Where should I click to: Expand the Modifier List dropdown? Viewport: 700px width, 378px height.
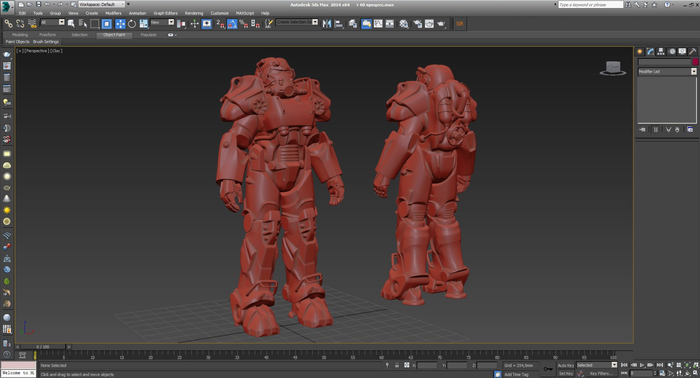pos(694,71)
